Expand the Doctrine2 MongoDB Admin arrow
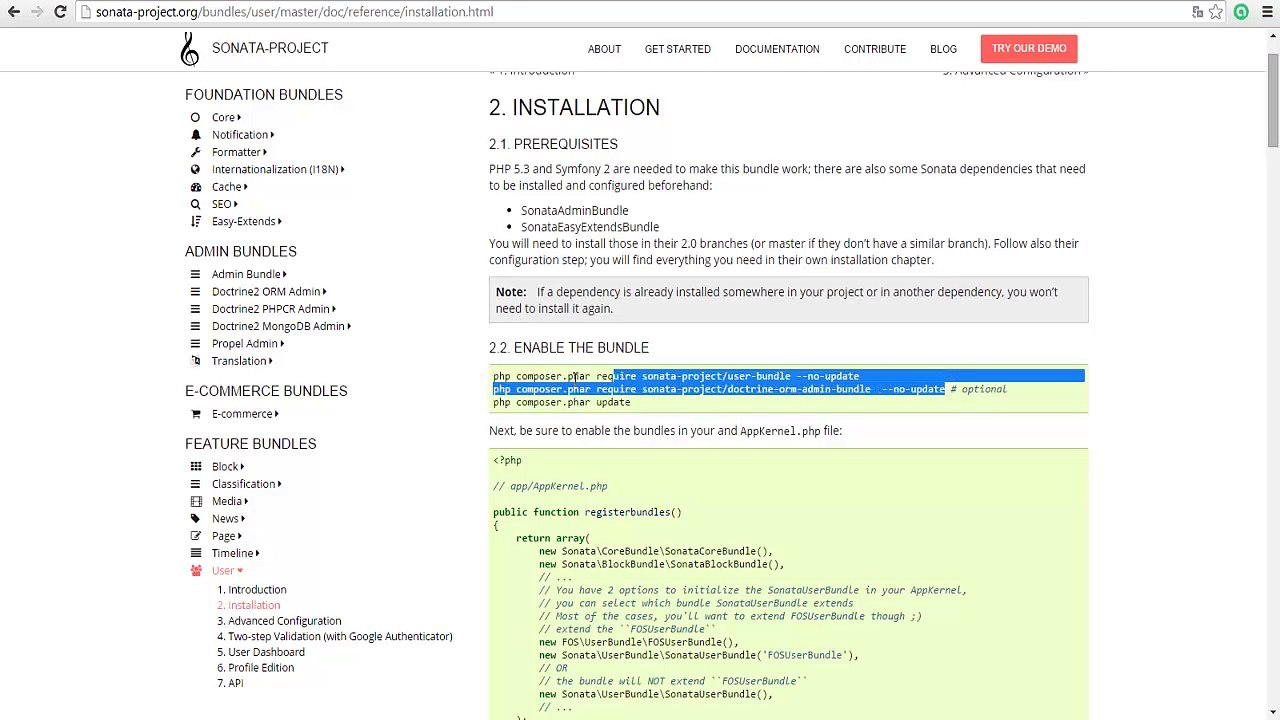Screen dimensions: 1280x720 coord(349,326)
